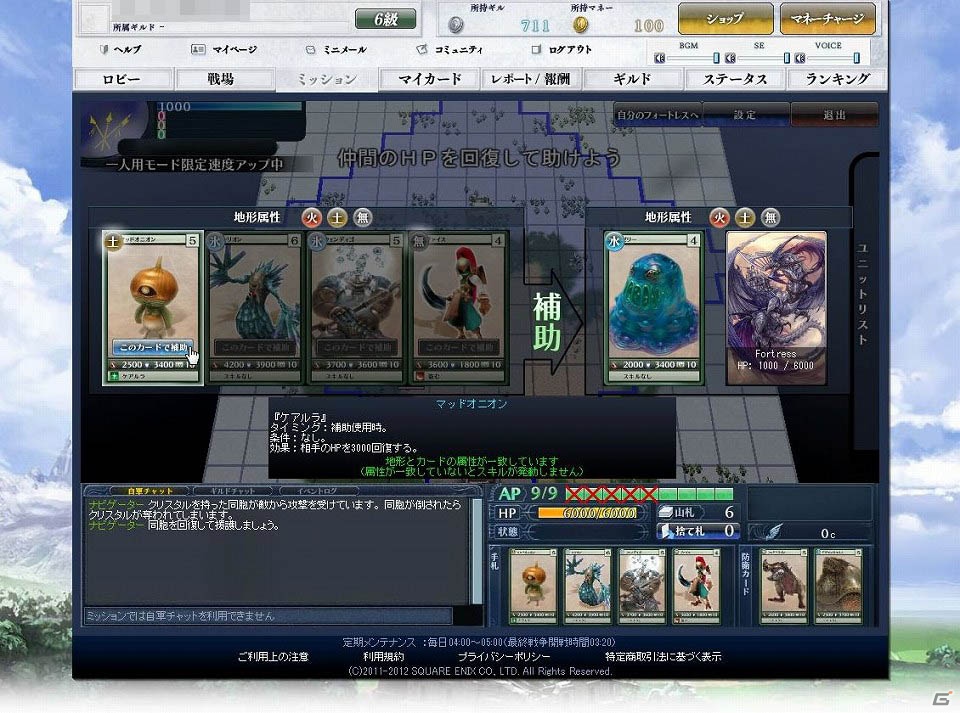Click the crossed-arrows emblem icon
This screenshot has height=713, width=960.
(110, 130)
